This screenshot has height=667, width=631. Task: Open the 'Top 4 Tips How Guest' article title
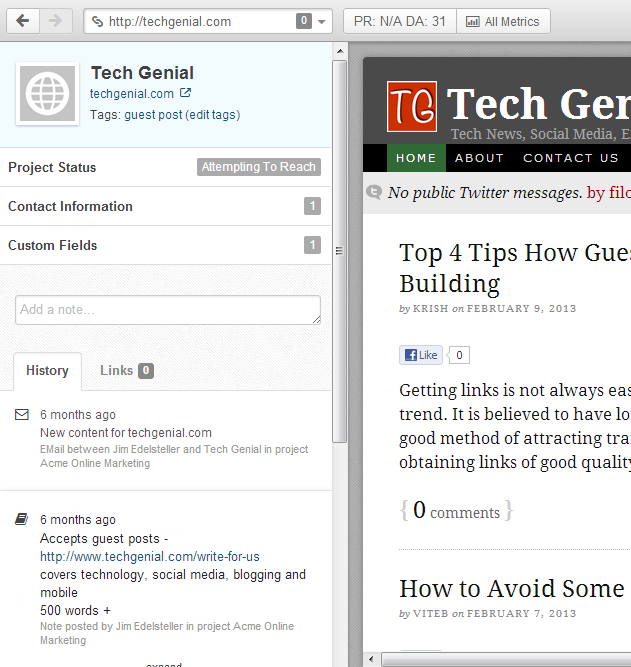[515, 268]
